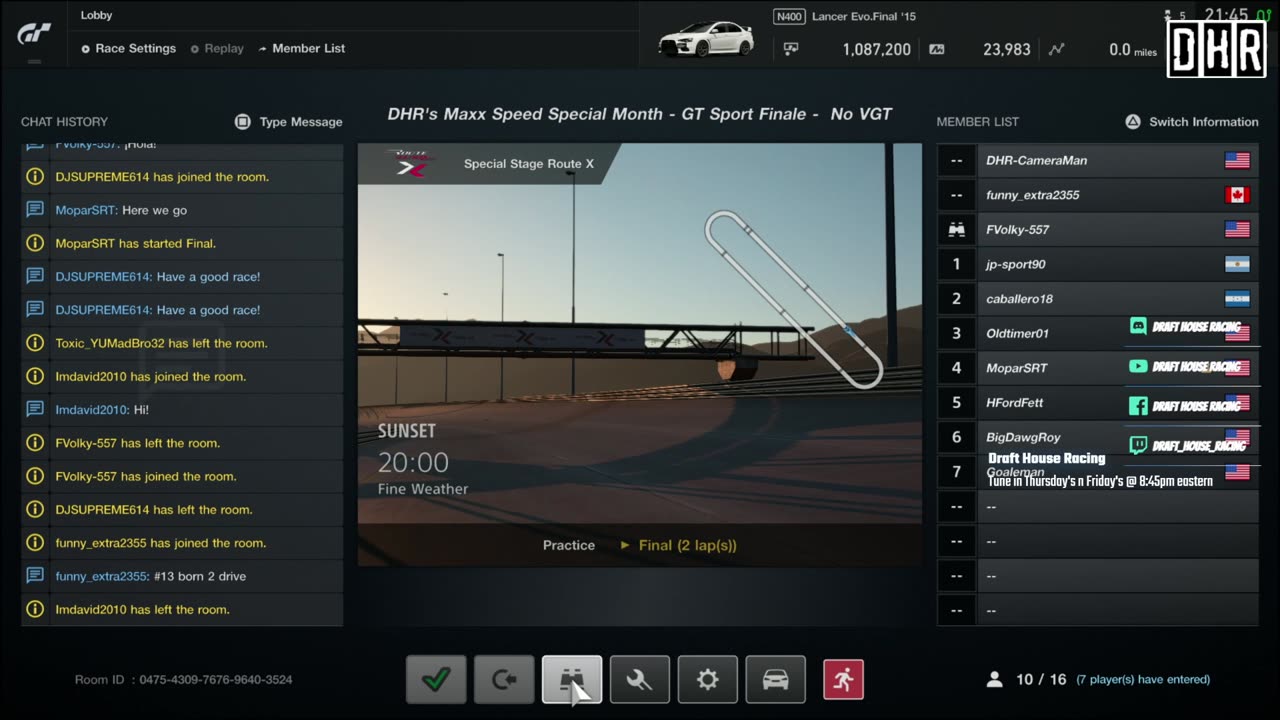Click the player count person icon
The image size is (1280, 720).
pyautogui.click(x=994, y=680)
